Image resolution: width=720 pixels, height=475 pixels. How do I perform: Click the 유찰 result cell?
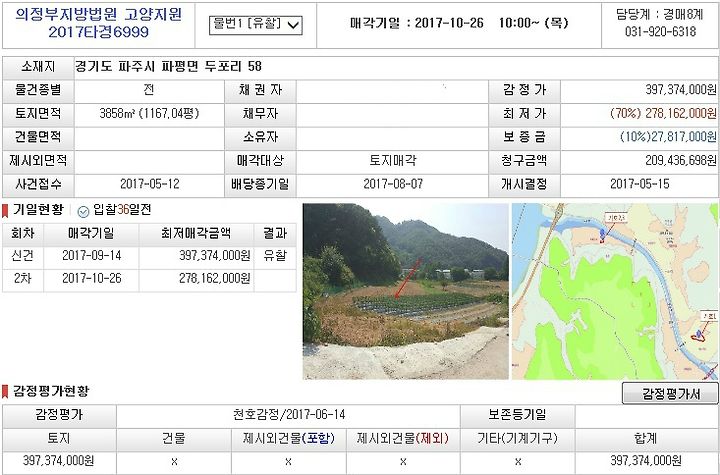point(275,255)
